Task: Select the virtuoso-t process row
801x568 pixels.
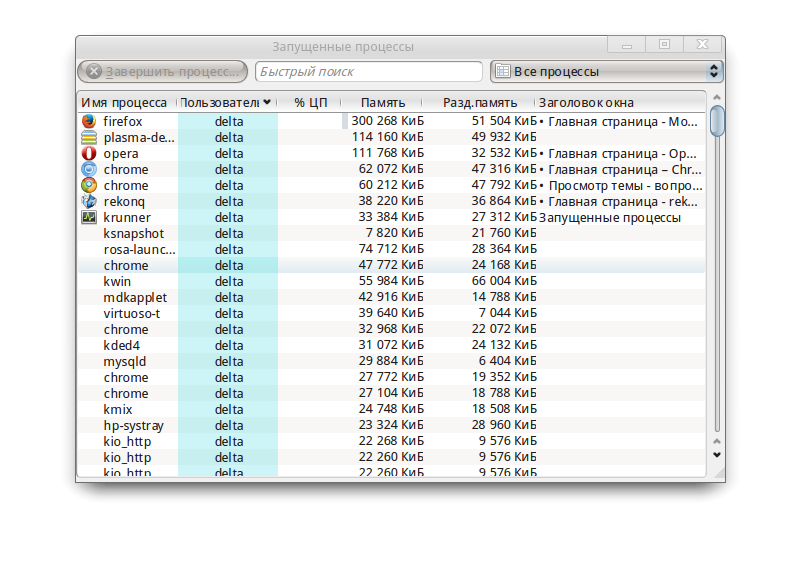Action: click(x=392, y=313)
